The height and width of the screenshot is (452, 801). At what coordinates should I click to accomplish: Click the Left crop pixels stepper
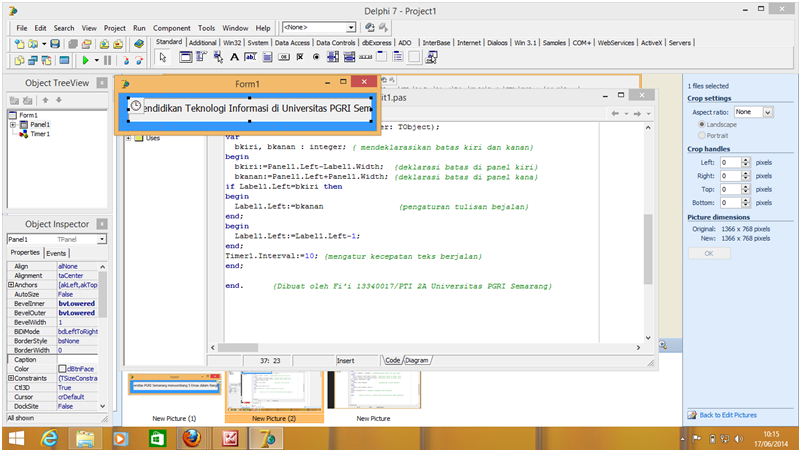[x=745, y=162]
